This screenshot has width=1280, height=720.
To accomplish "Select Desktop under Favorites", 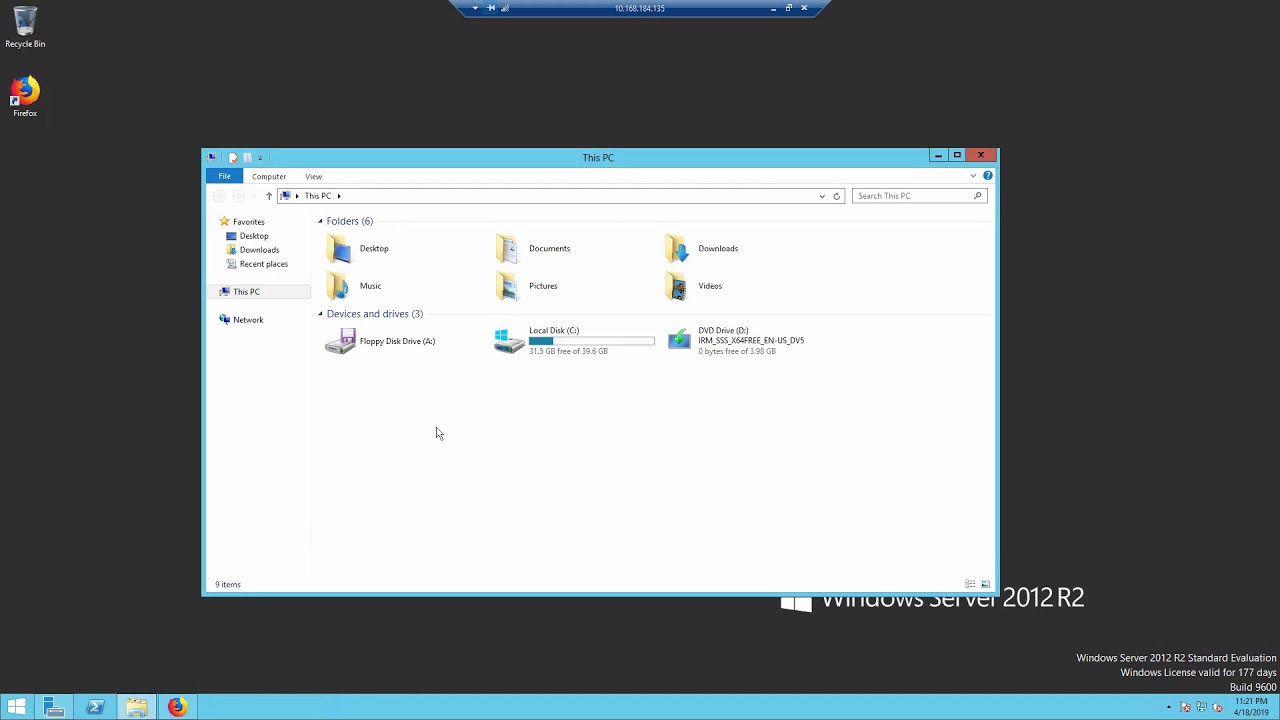I will tap(247, 236).
